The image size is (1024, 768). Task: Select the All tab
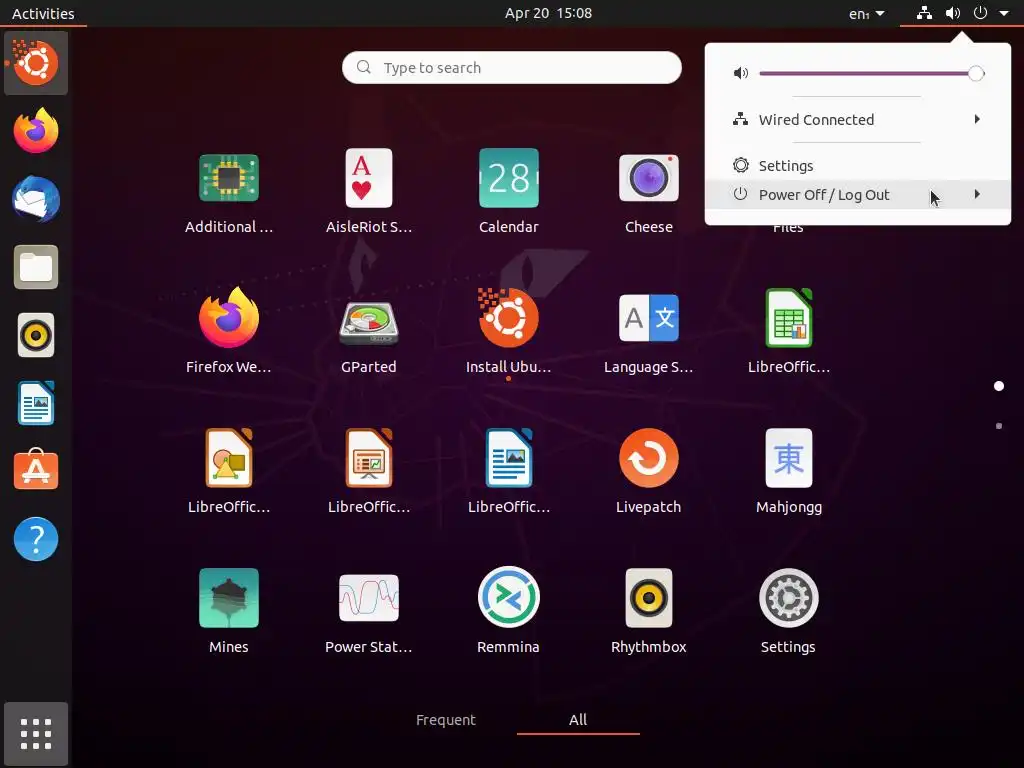click(x=578, y=720)
